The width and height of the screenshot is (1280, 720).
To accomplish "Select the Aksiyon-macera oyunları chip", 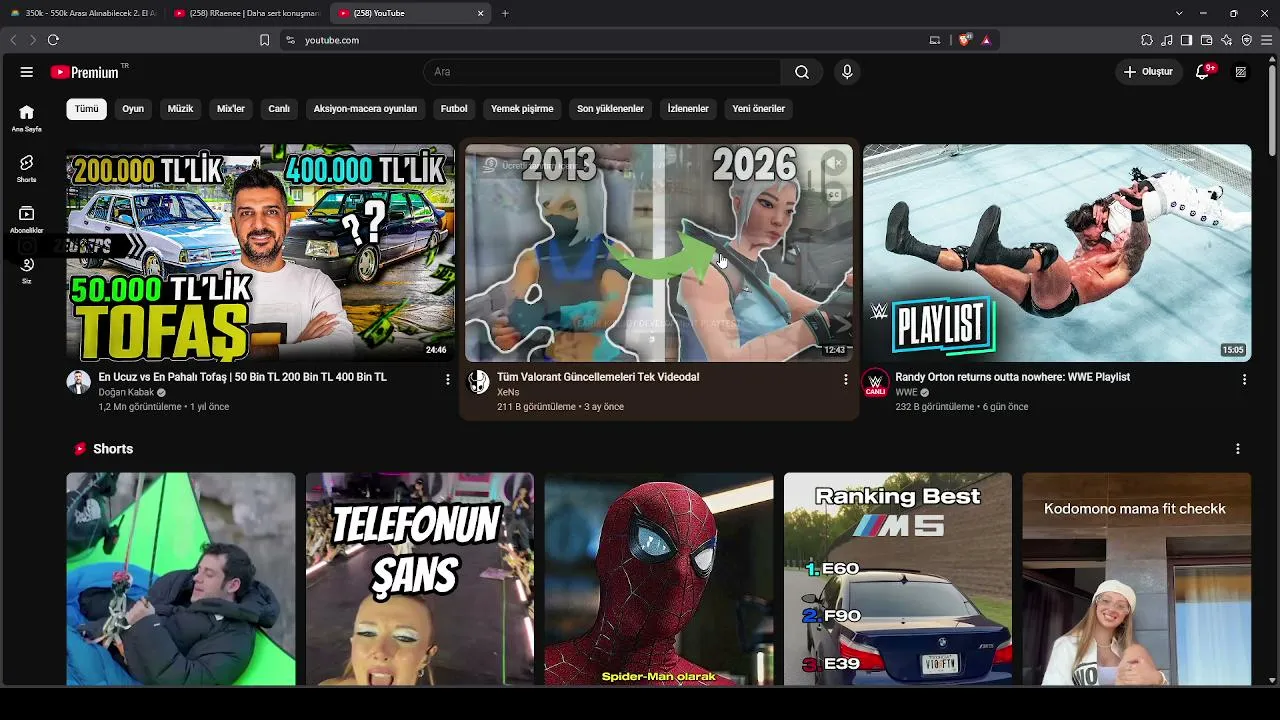I will (x=365, y=109).
